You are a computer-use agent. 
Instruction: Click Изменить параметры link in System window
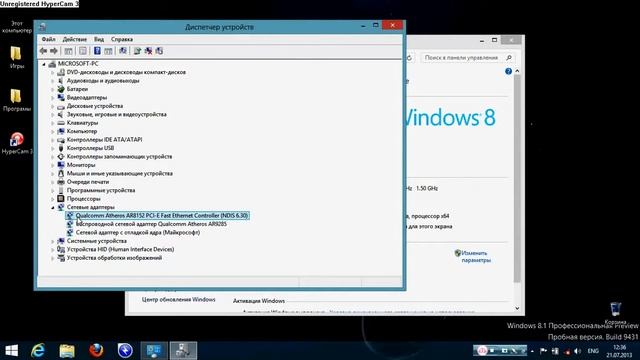coord(476,256)
